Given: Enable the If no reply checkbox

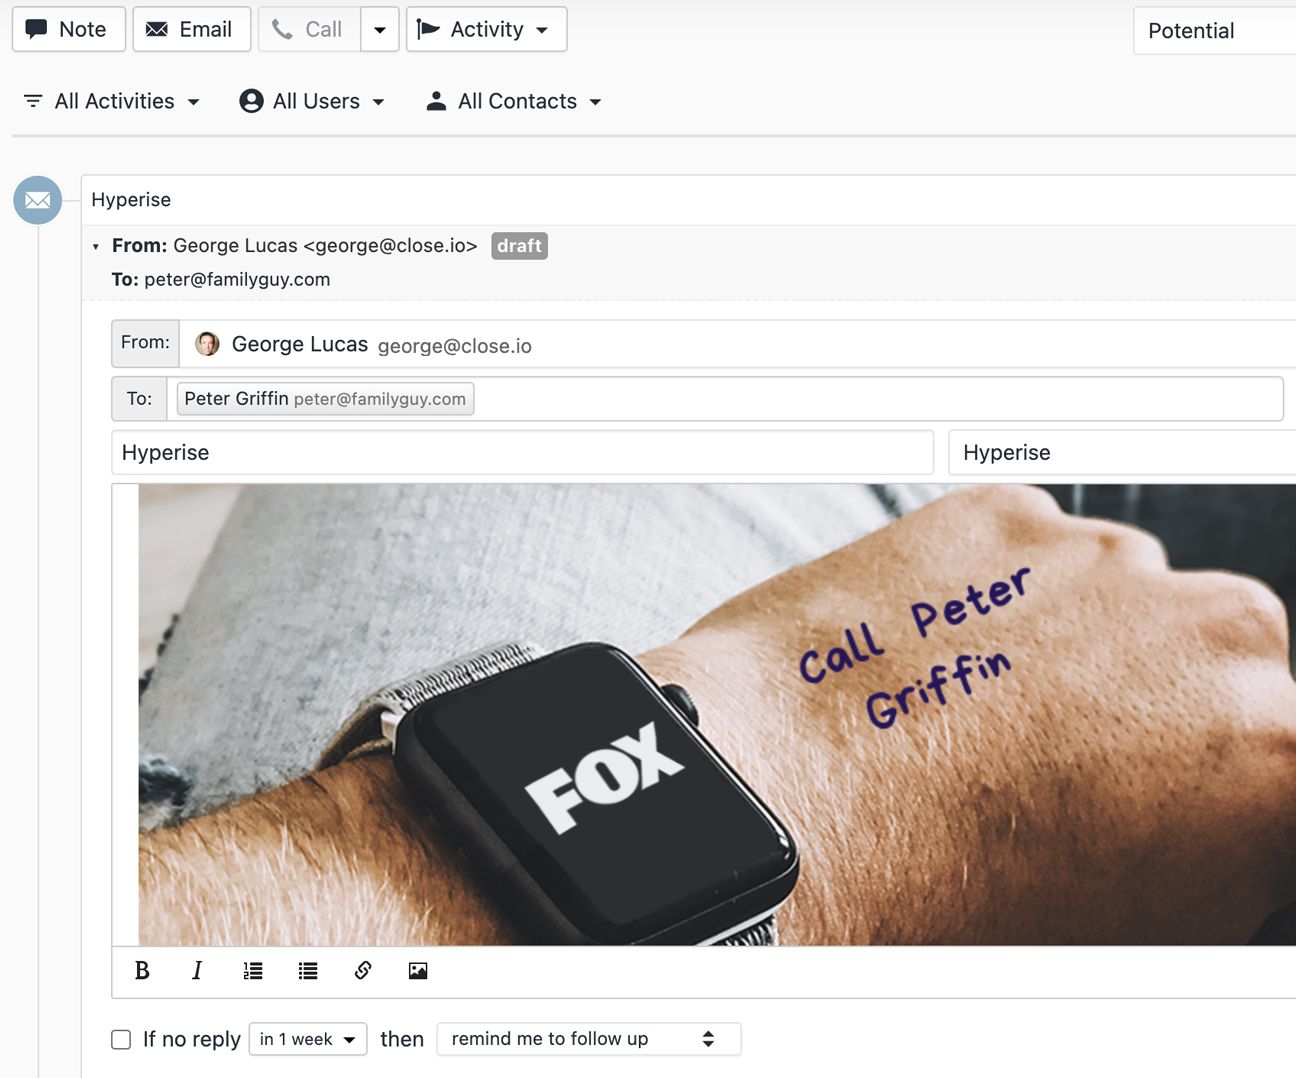Looking at the screenshot, I should click(x=121, y=1039).
